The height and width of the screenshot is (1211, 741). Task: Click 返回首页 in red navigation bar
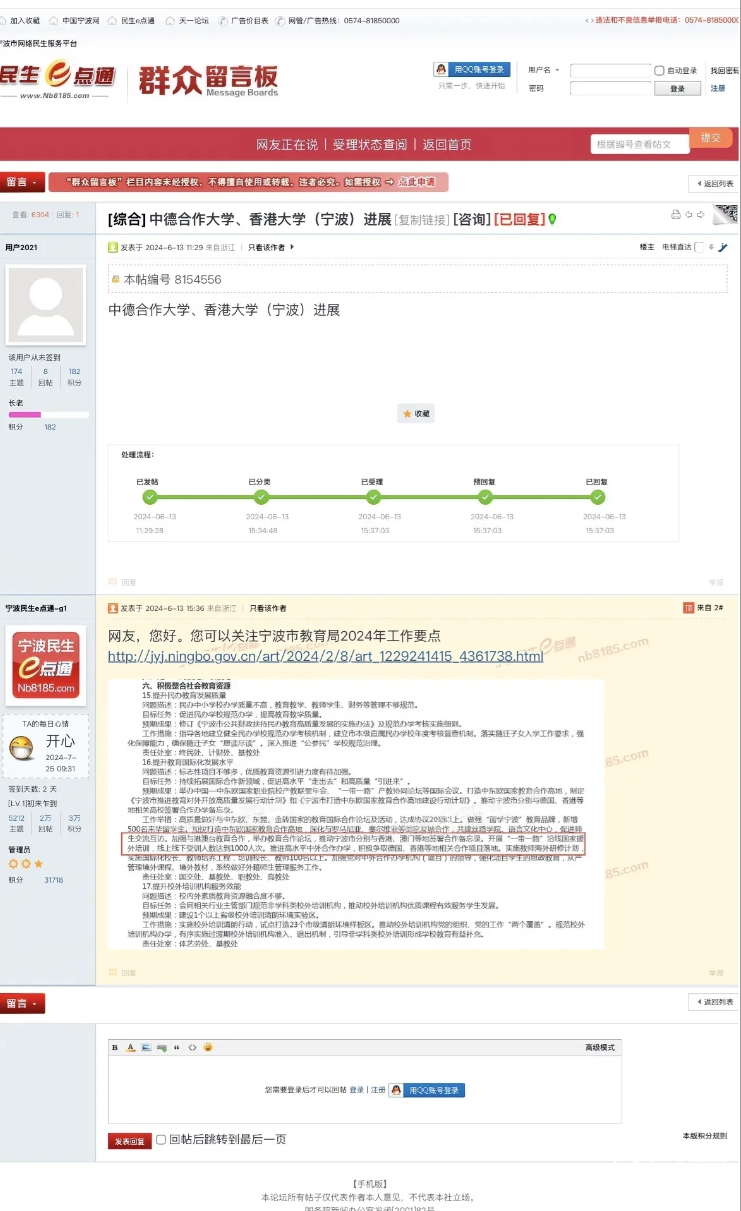(x=447, y=144)
